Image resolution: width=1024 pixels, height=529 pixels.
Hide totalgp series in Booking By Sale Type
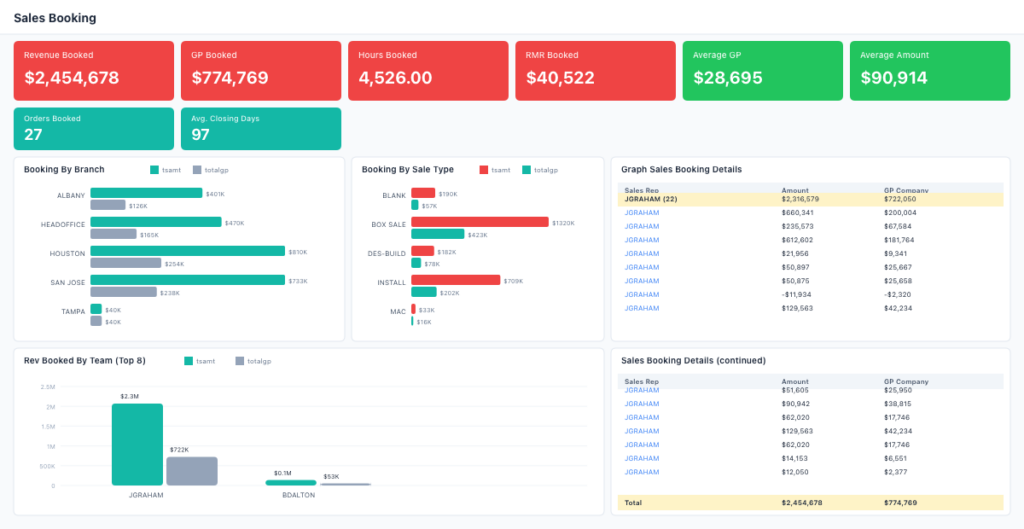(x=539, y=170)
